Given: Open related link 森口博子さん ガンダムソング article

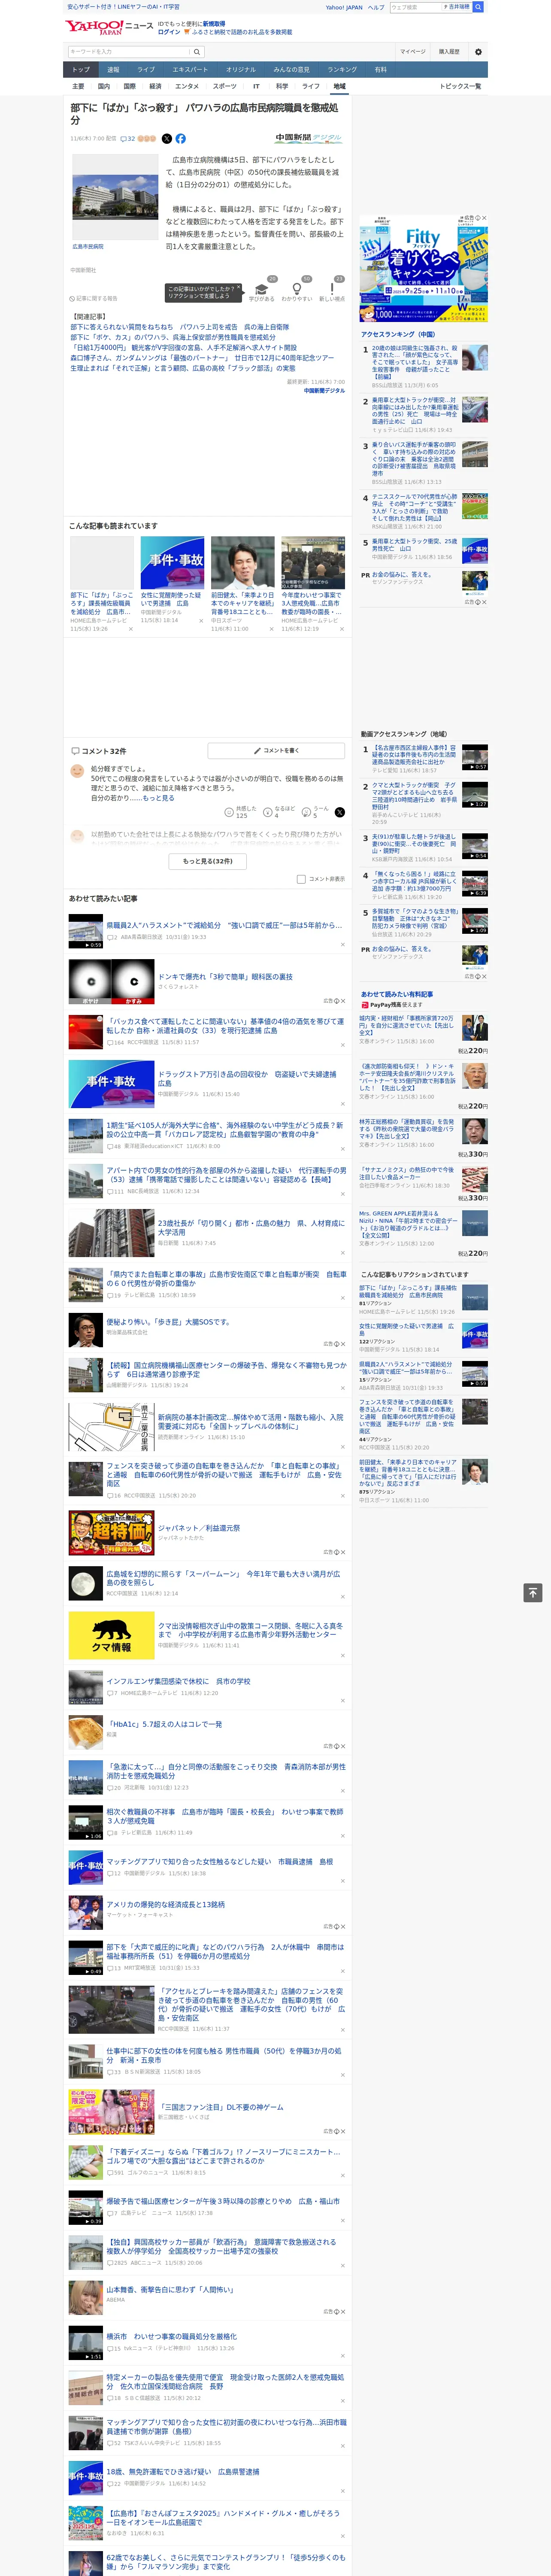Looking at the screenshot, I should pyautogui.click(x=202, y=358).
